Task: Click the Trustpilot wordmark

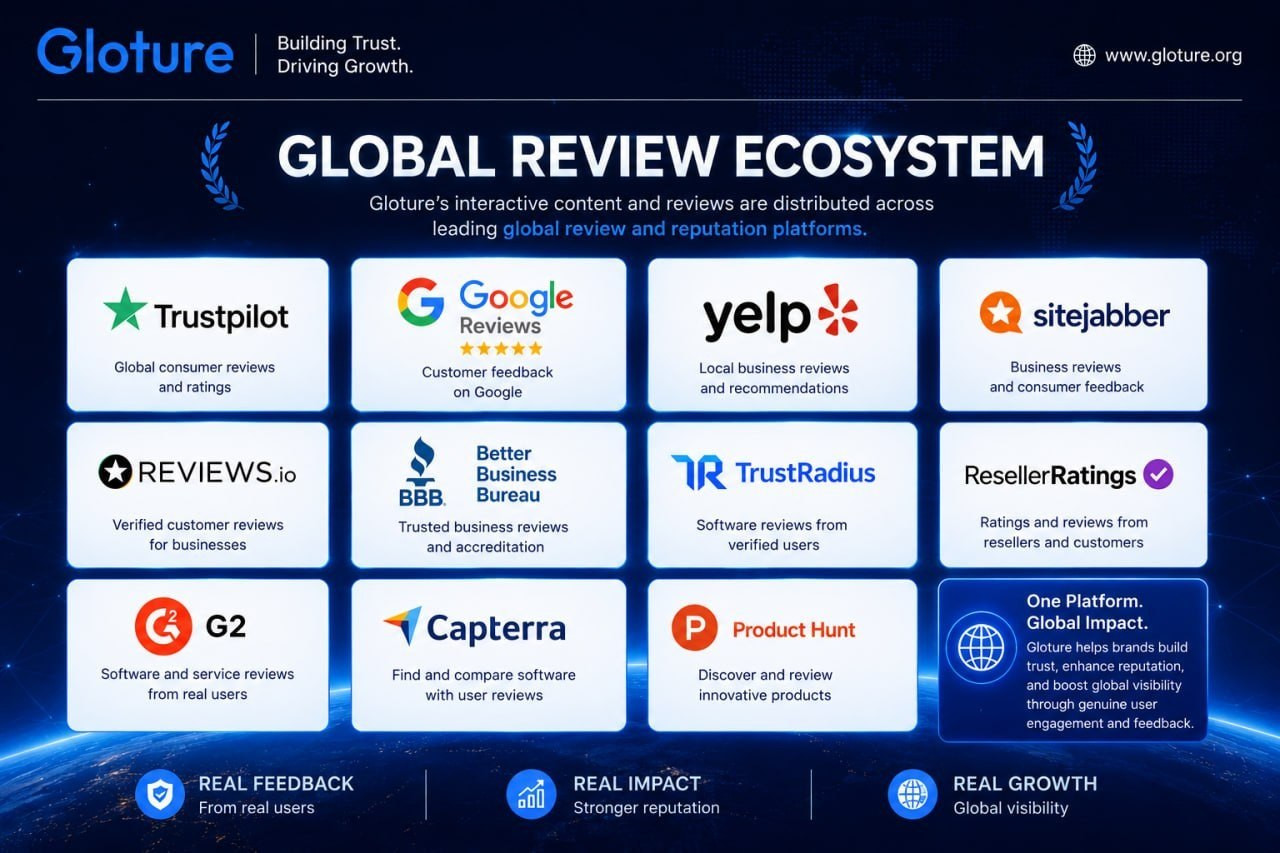Action: 221,317
